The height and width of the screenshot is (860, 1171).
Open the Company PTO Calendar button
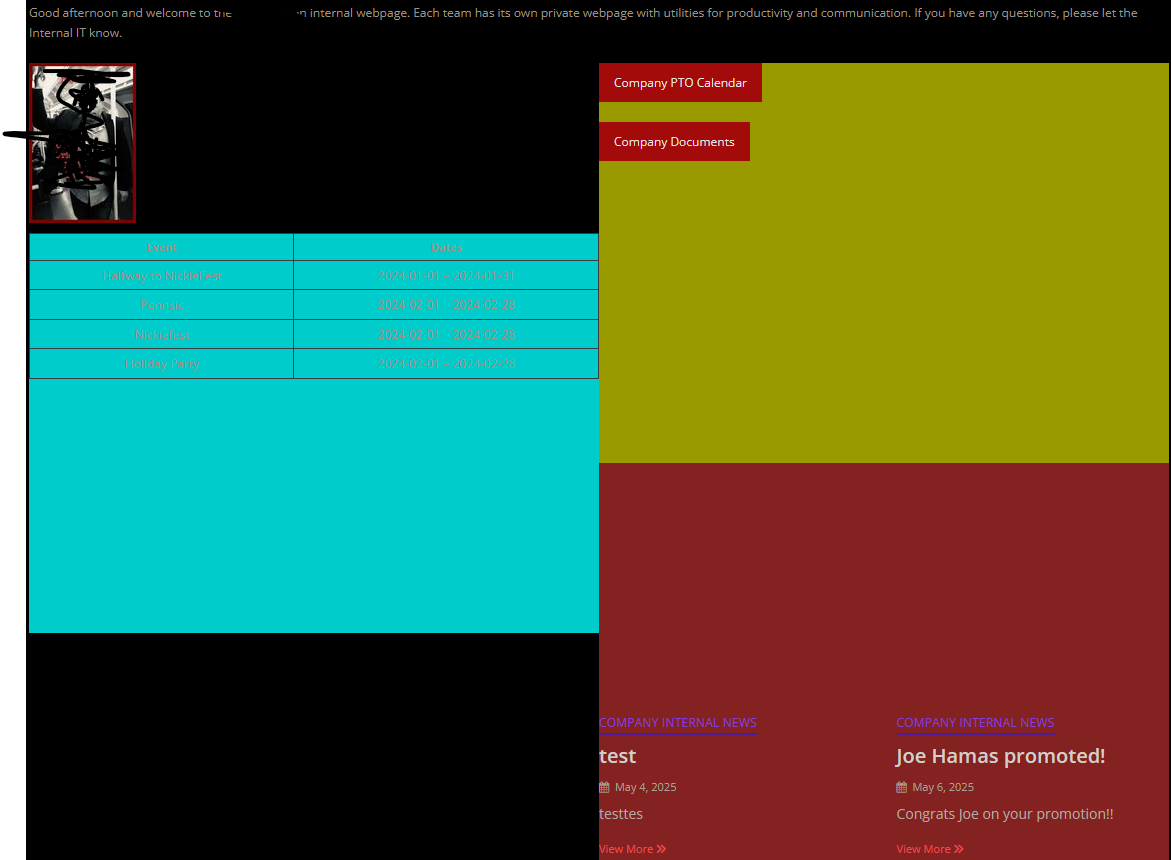point(680,83)
